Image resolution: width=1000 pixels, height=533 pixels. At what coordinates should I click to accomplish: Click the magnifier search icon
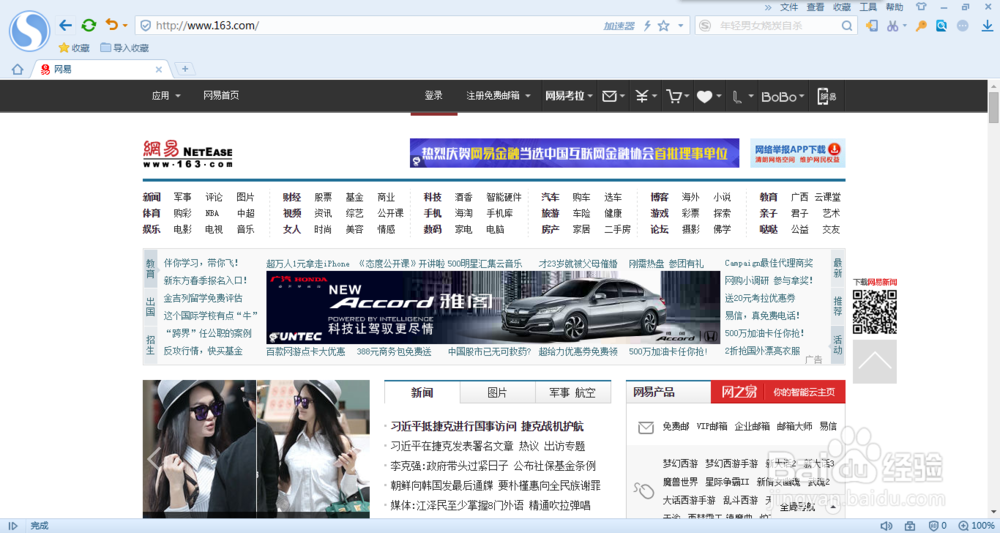click(x=846, y=26)
